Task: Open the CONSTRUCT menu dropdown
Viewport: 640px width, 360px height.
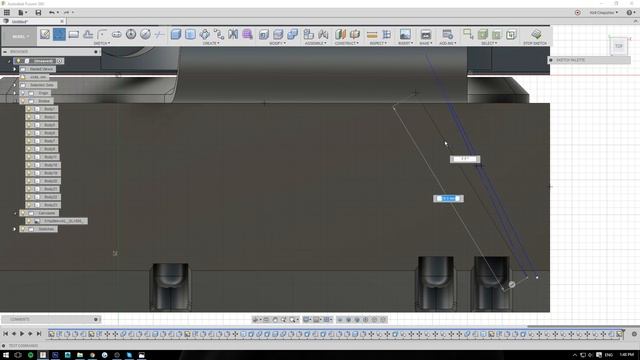Action: point(347,43)
